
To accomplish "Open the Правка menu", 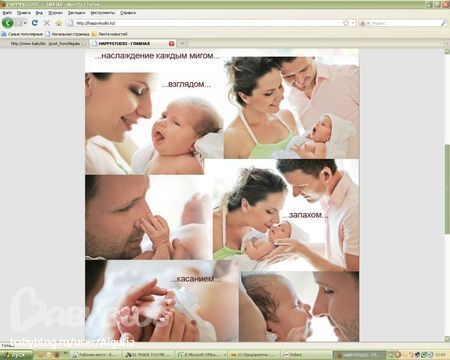I will (x=24, y=13).
